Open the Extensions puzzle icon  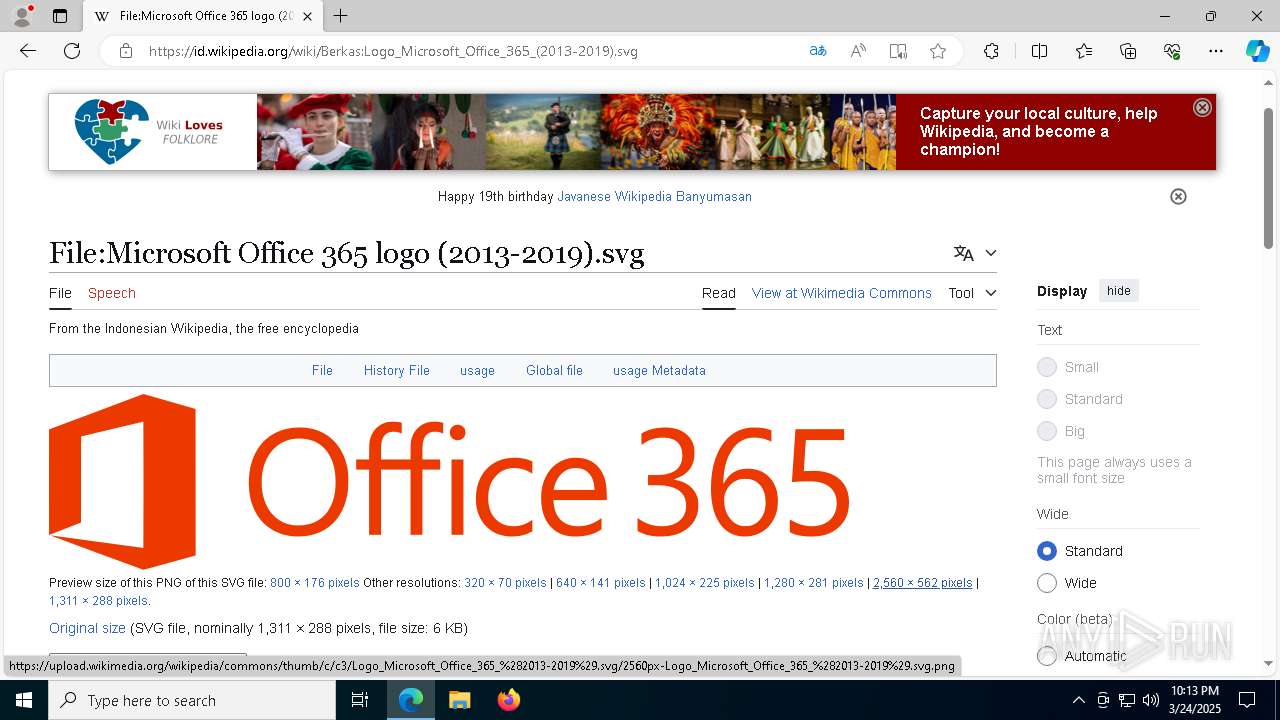[991, 51]
